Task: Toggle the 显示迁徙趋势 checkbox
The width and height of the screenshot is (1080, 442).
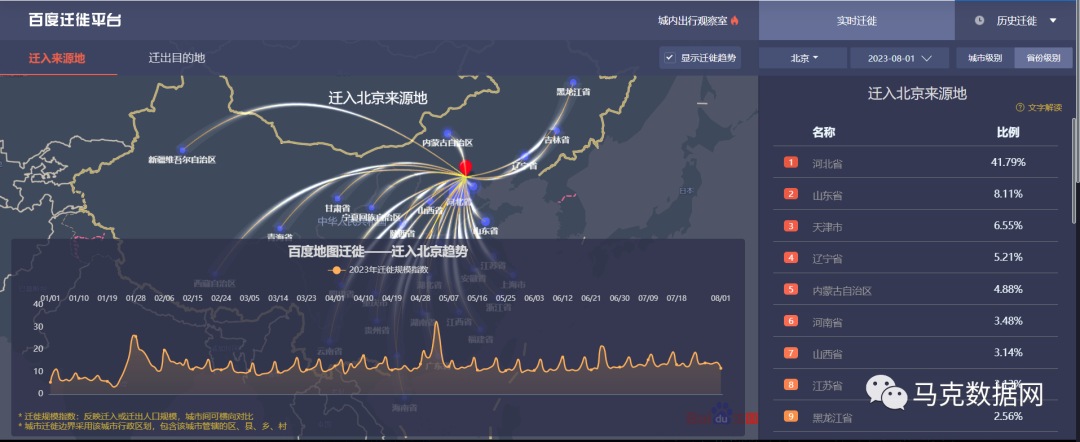Action: point(669,58)
